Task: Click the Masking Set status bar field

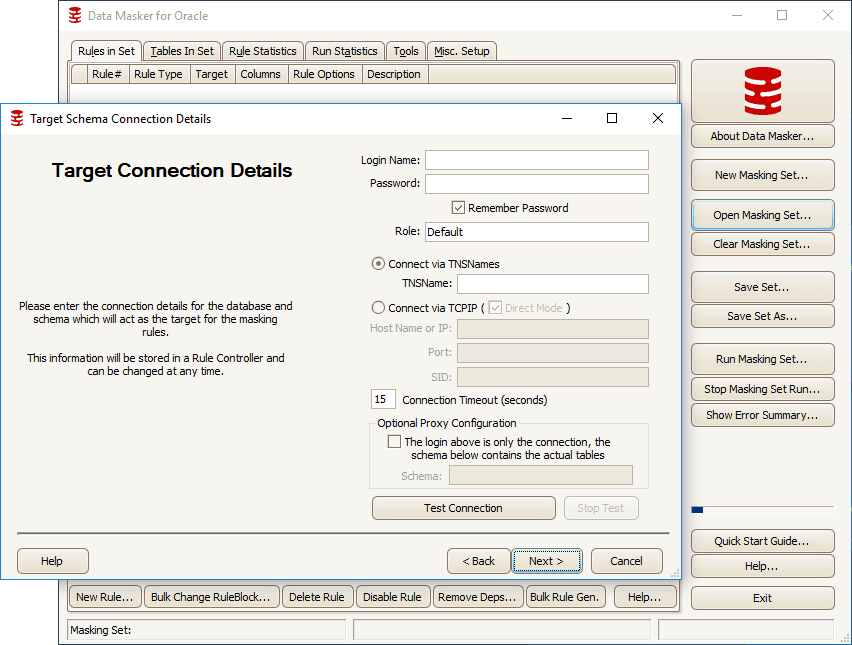Action: click(206, 630)
